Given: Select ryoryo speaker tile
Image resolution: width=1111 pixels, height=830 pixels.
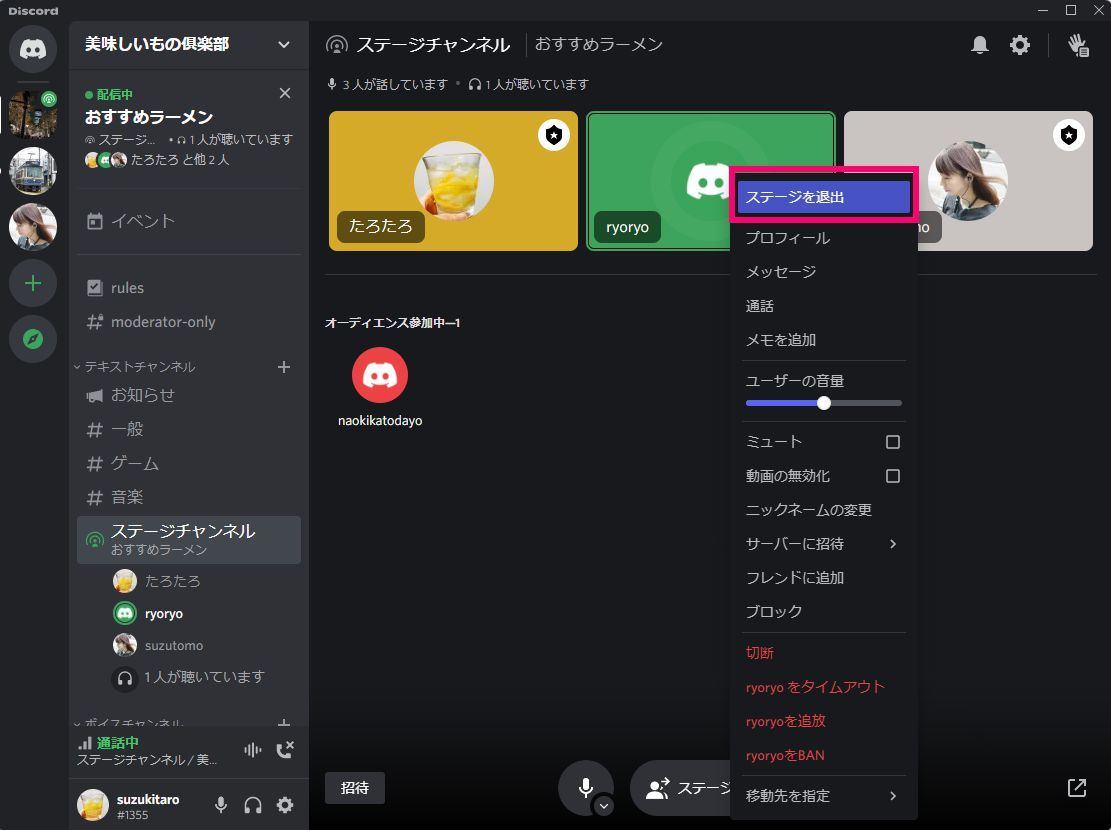Looking at the screenshot, I should [658, 181].
